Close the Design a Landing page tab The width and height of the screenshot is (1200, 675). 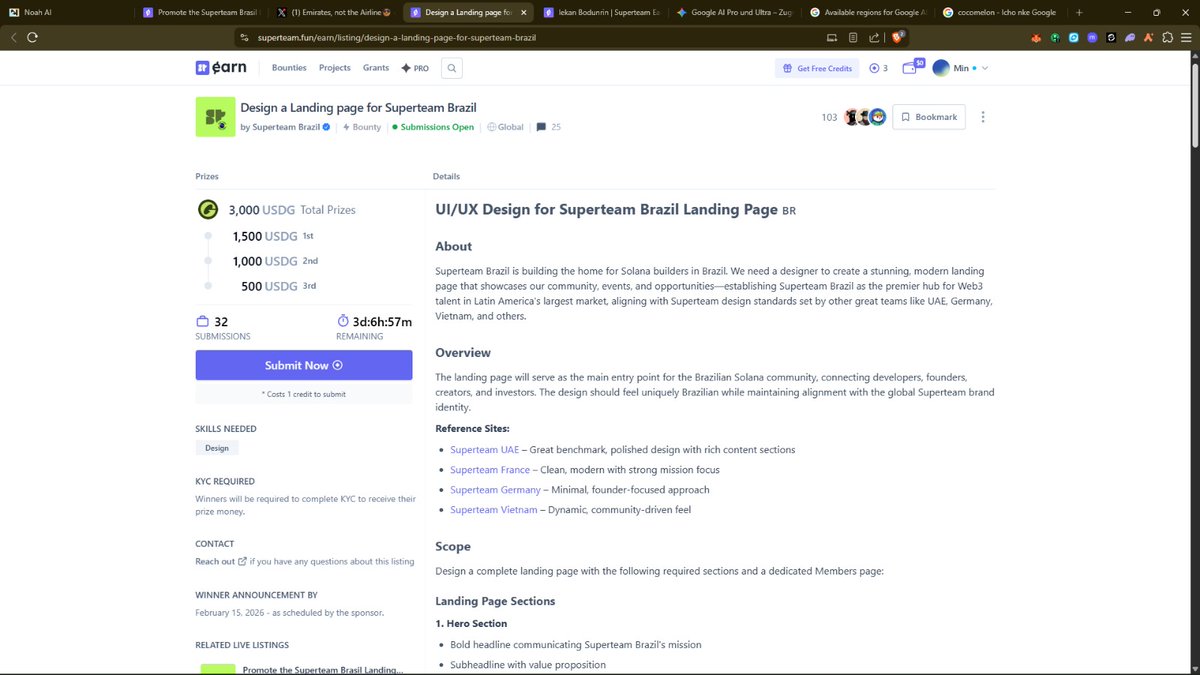[525, 12]
